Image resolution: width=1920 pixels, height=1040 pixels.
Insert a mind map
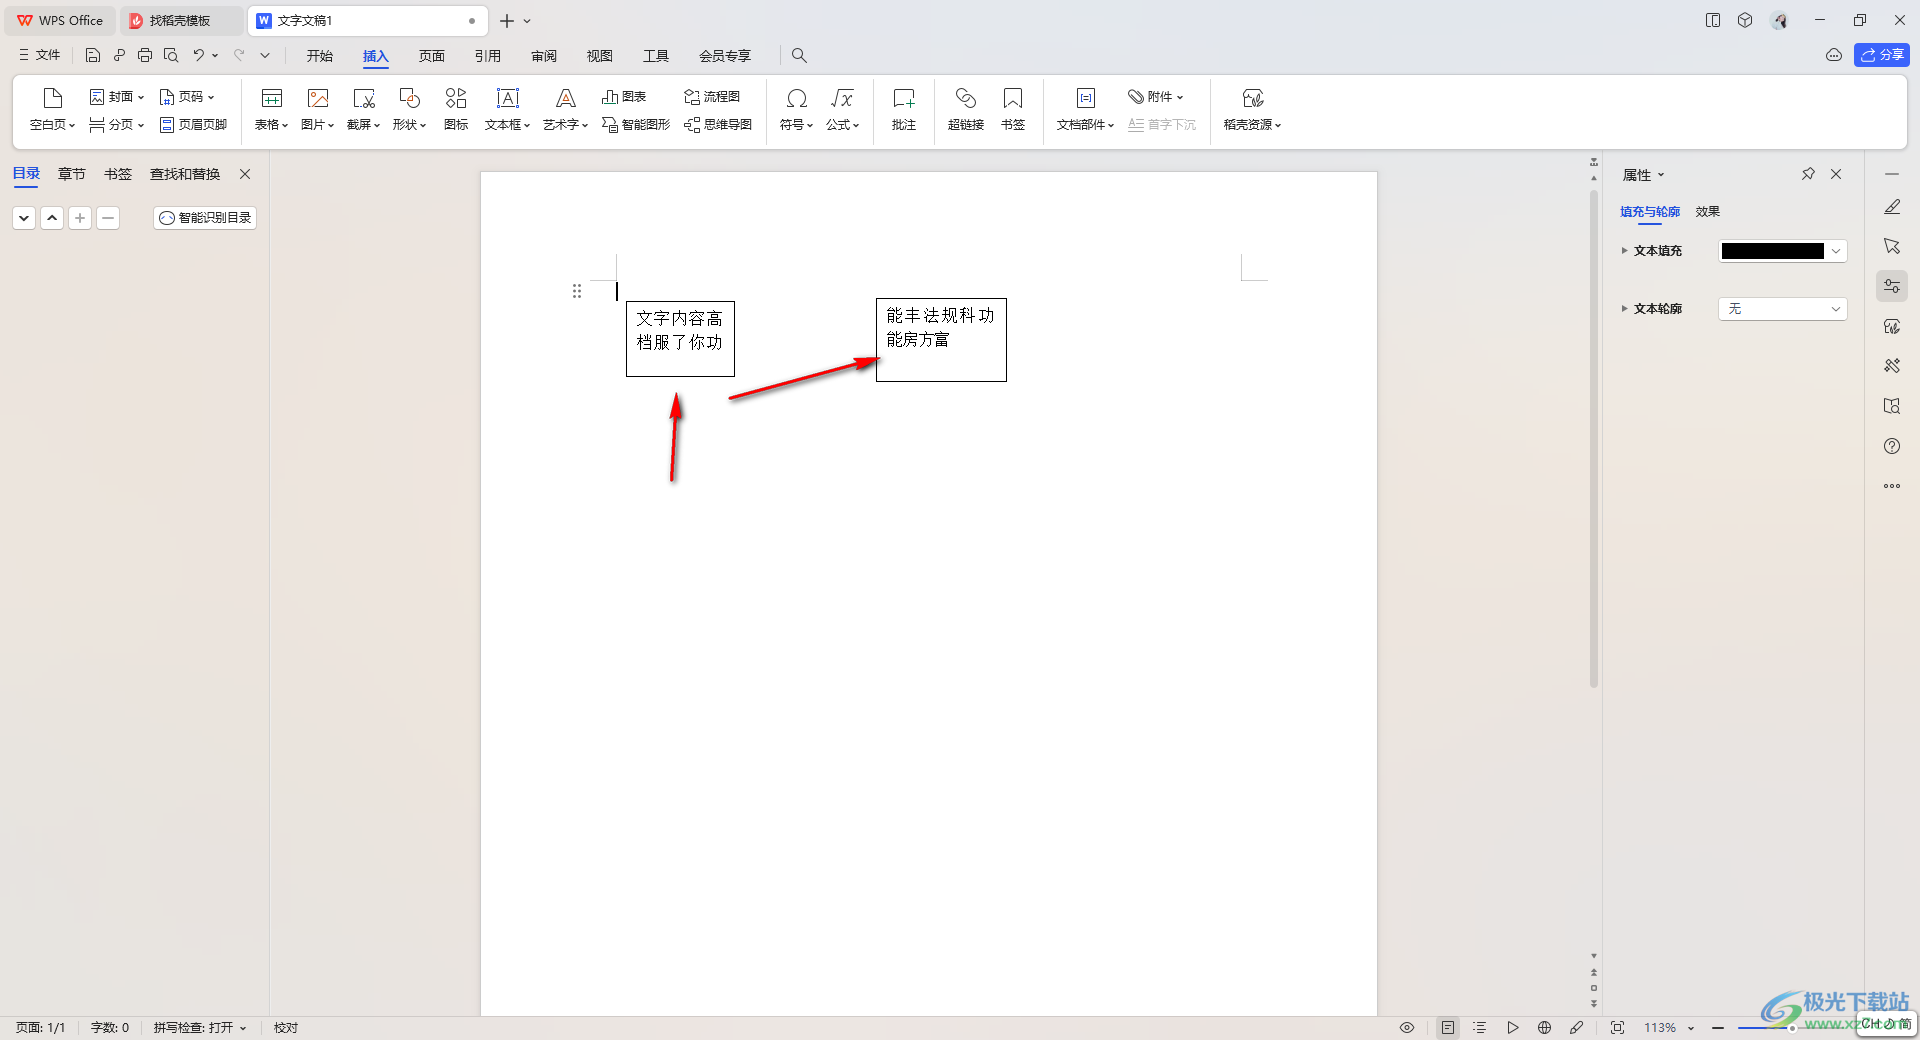pyautogui.click(x=718, y=125)
